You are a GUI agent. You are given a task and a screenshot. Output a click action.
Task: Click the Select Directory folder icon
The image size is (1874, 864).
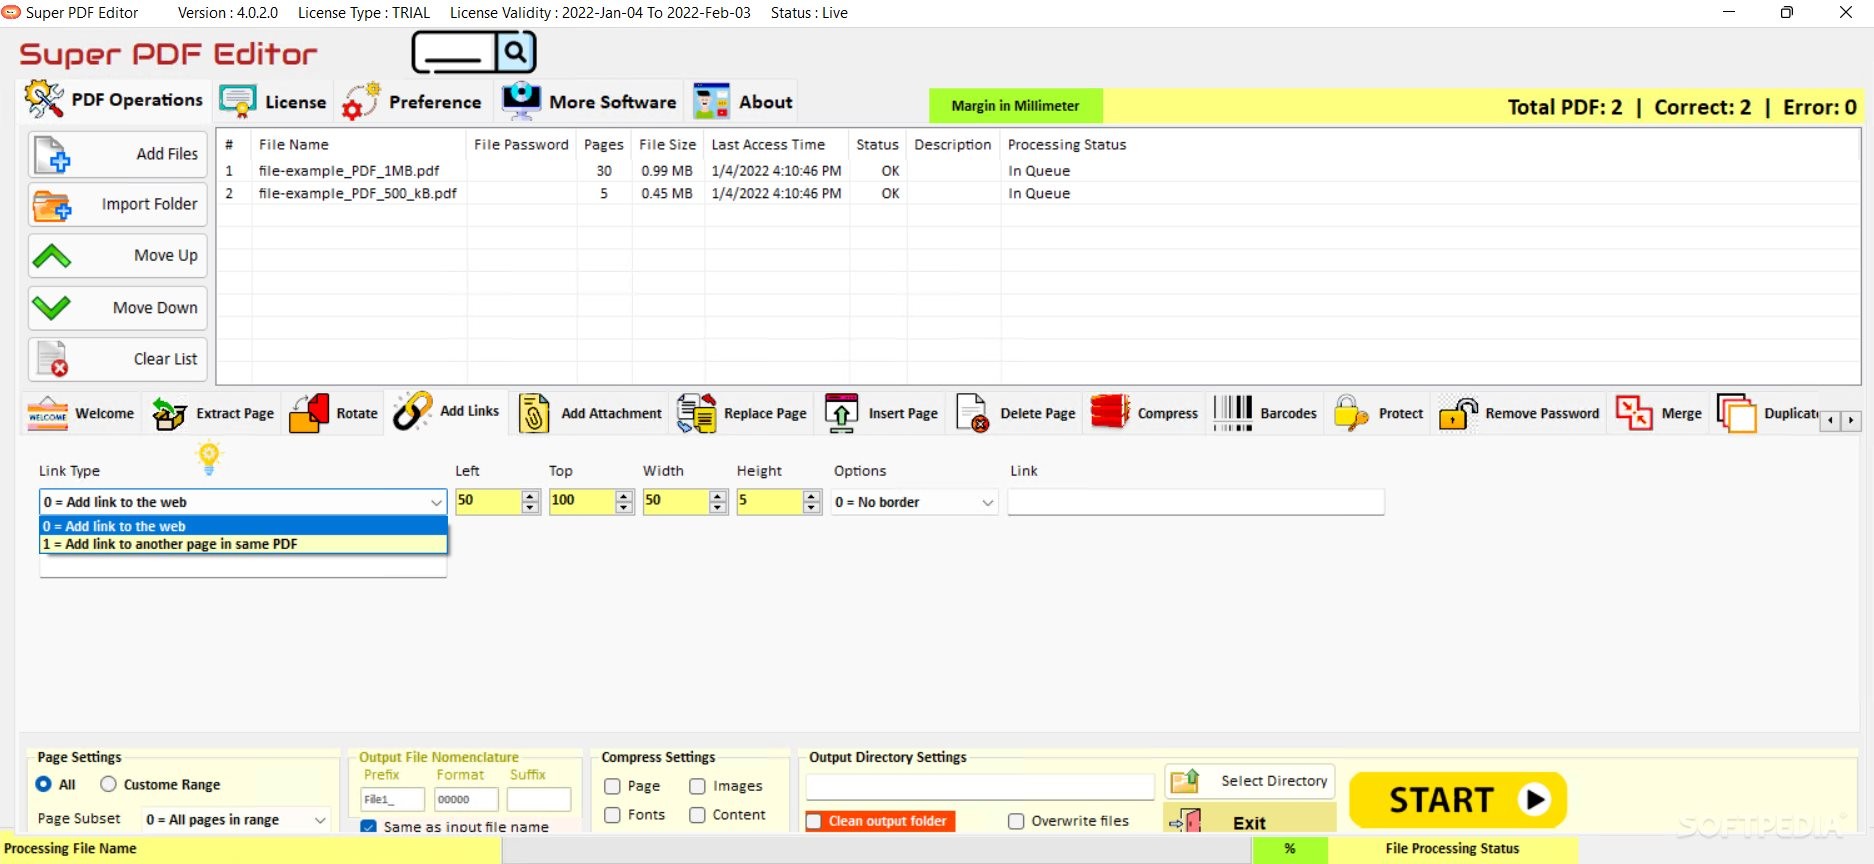[x=1185, y=780]
